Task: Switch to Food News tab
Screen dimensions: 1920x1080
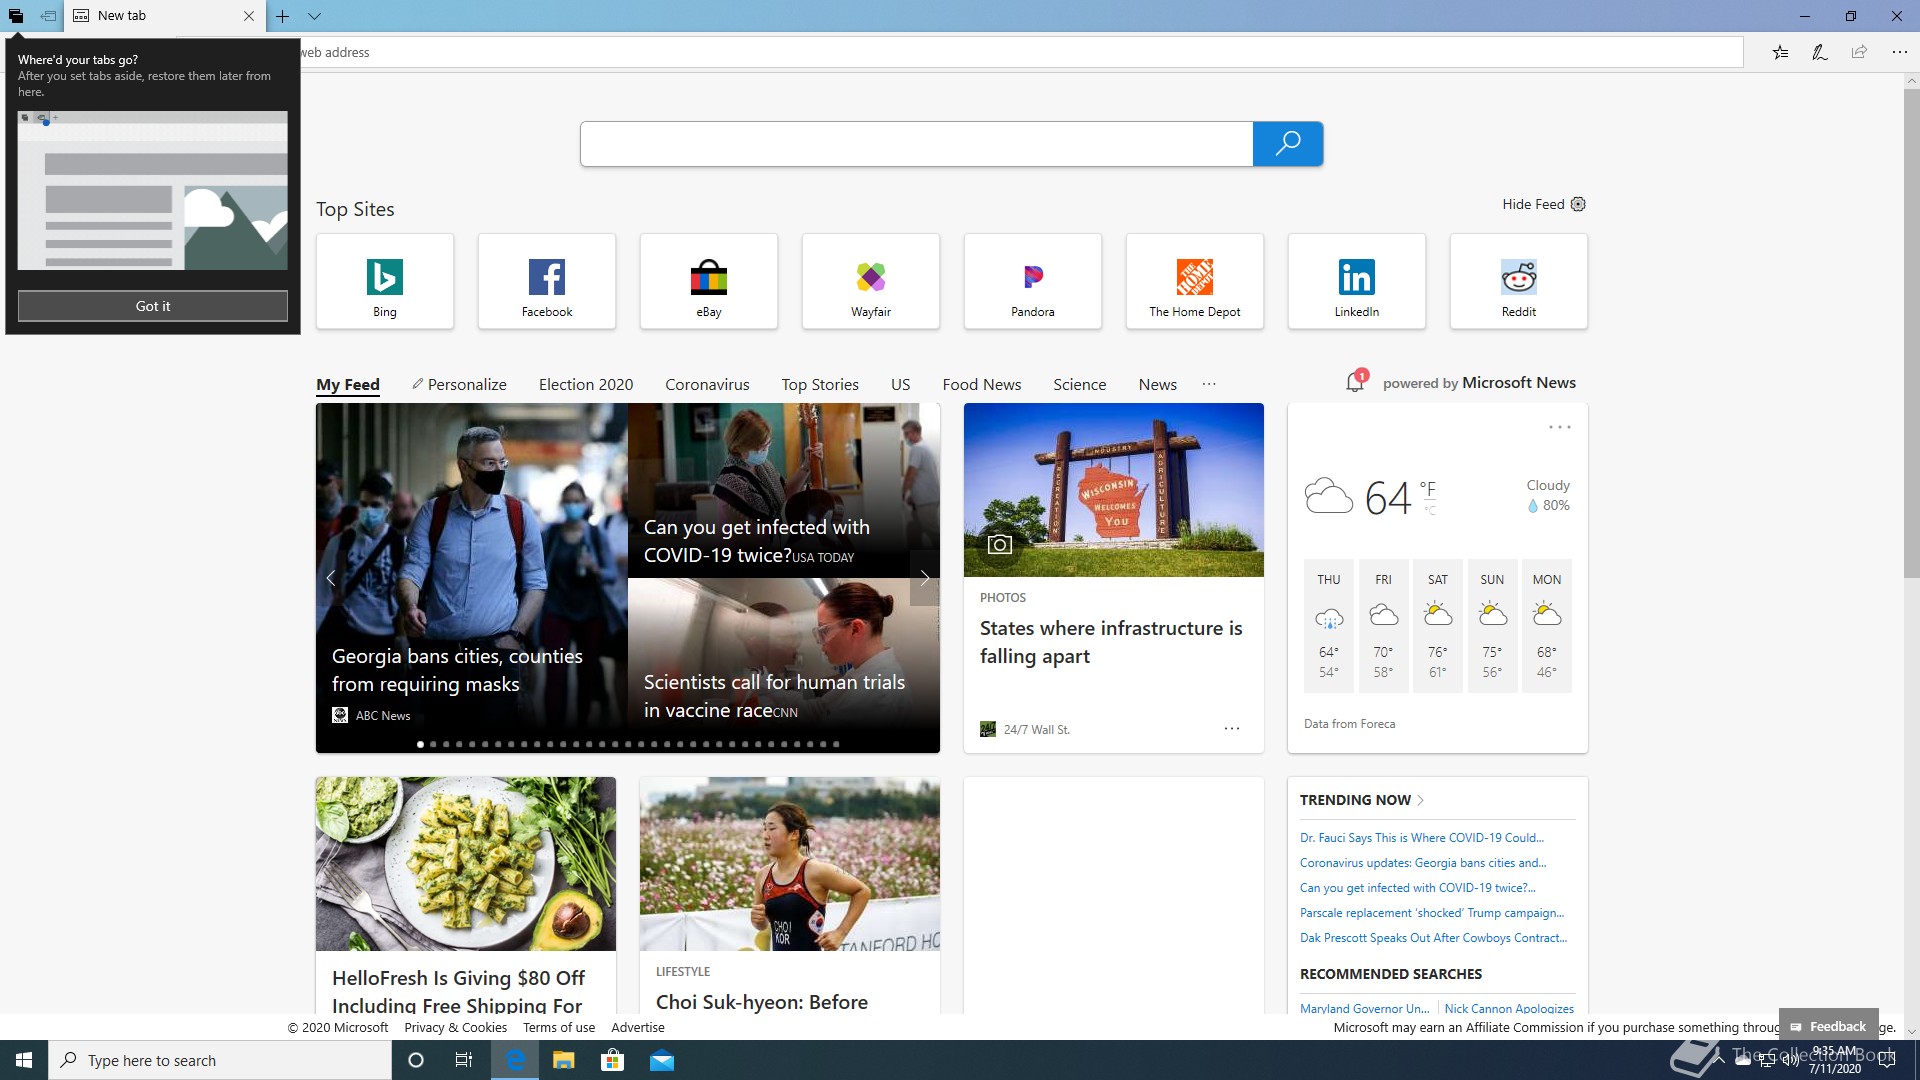Action: pos(982,385)
